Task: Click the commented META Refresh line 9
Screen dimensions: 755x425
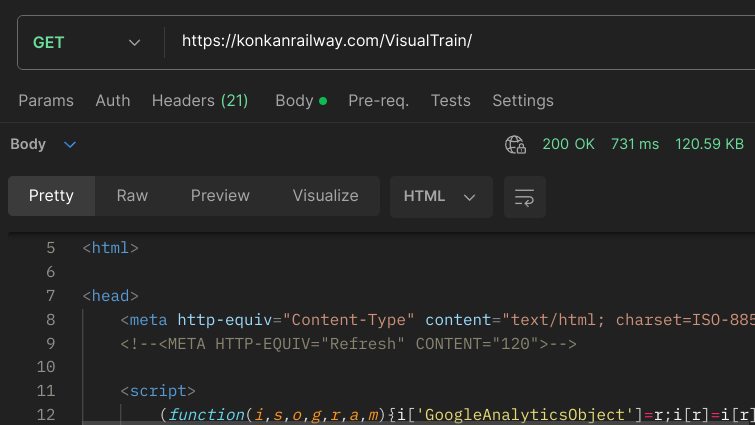Action: pyautogui.click(x=349, y=344)
